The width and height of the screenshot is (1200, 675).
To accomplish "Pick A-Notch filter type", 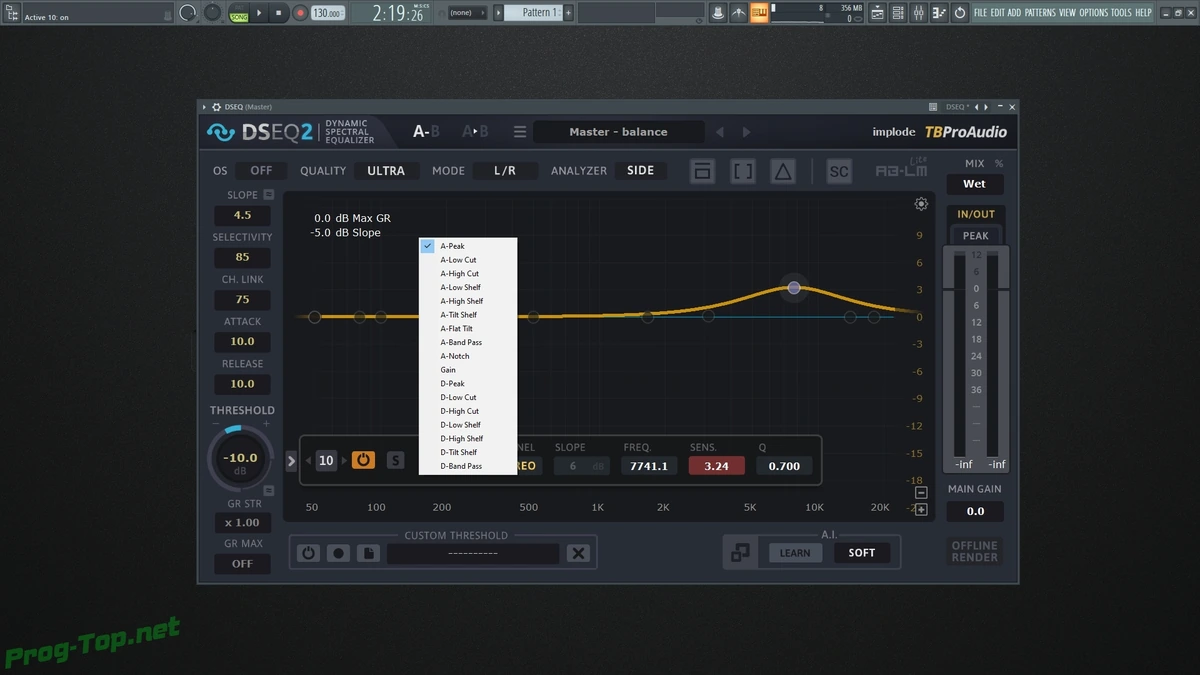I will point(467,356).
